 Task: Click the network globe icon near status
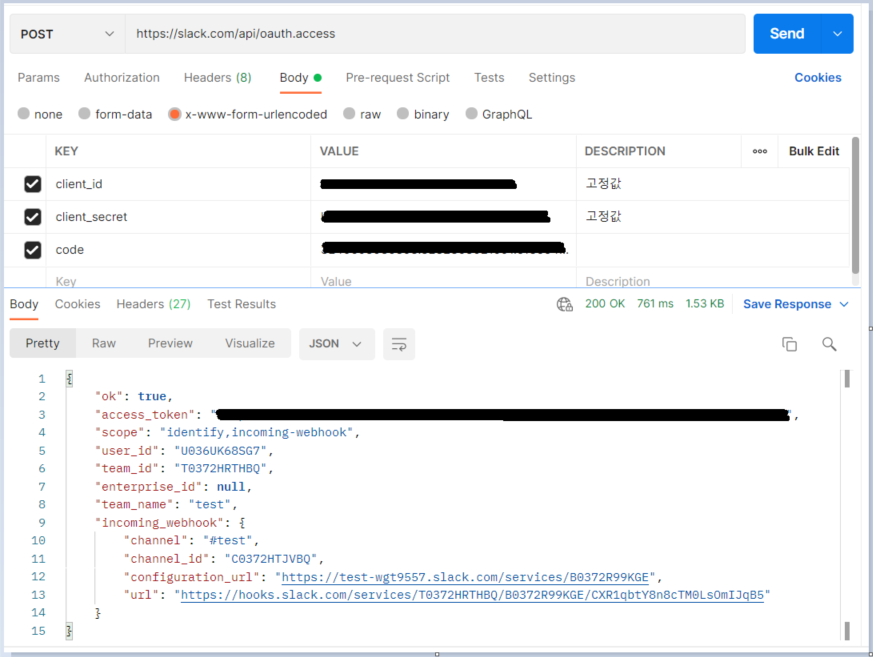565,304
